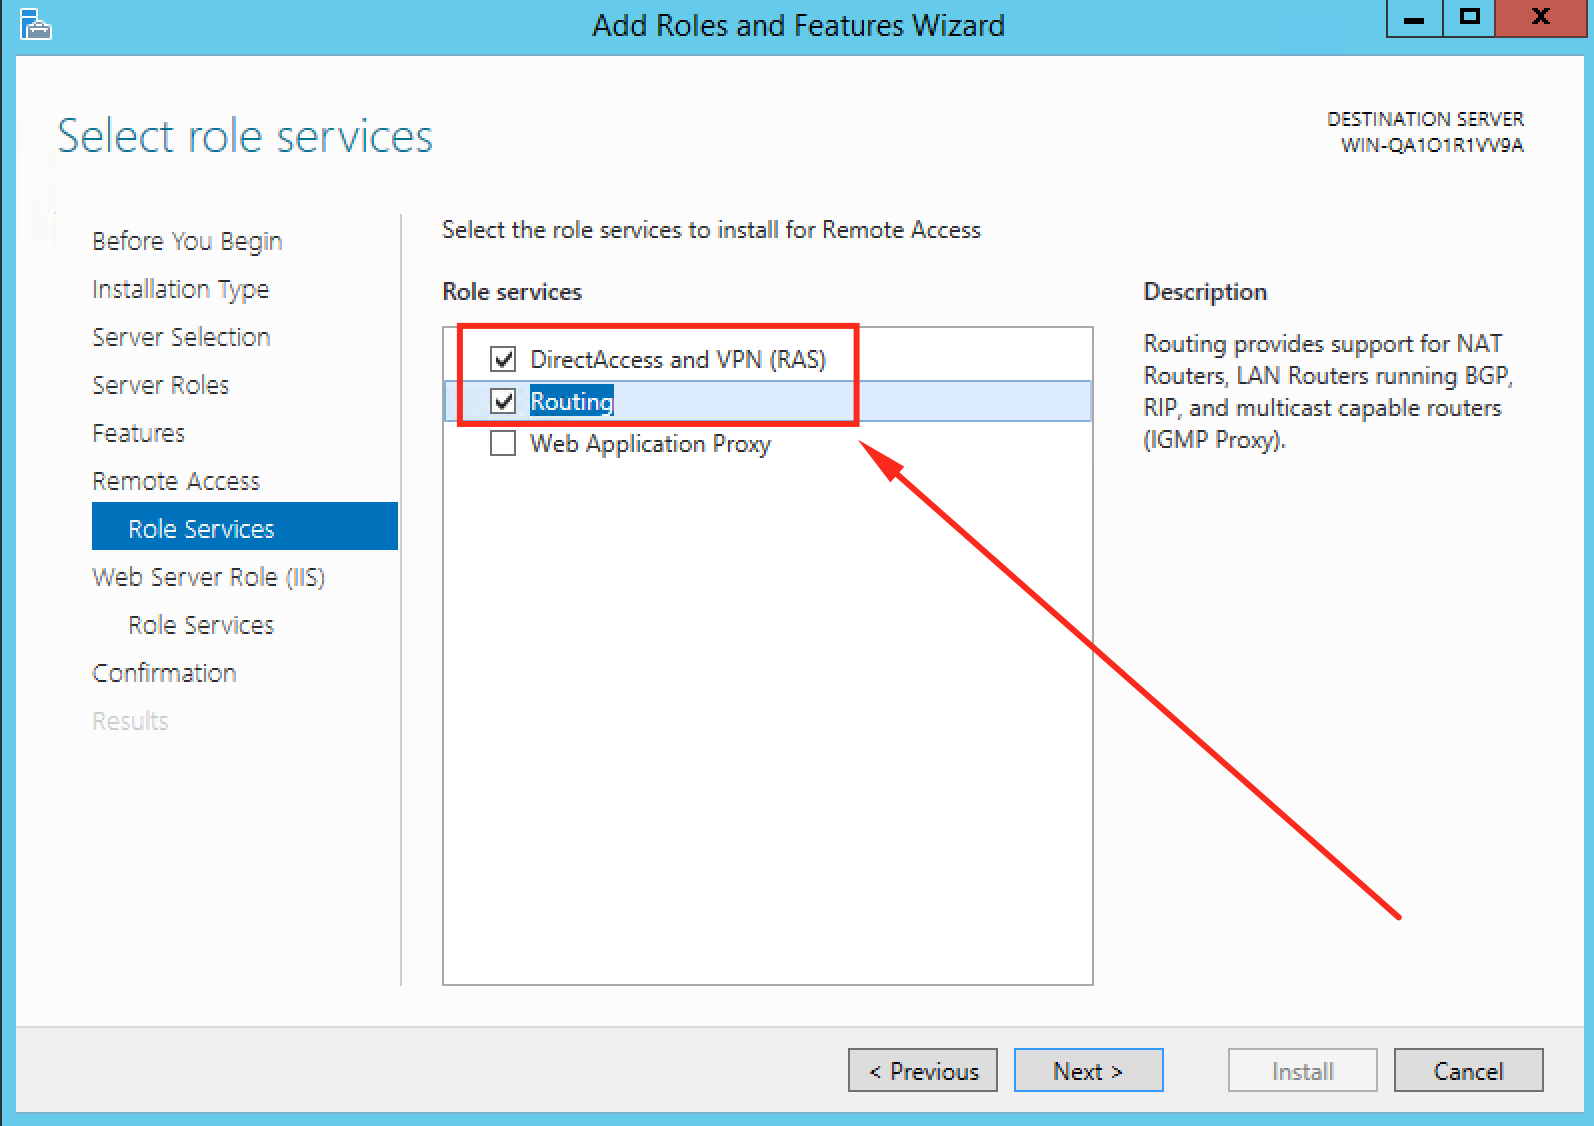
Task: Go to the Features step
Action: pyautogui.click(x=138, y=433)
